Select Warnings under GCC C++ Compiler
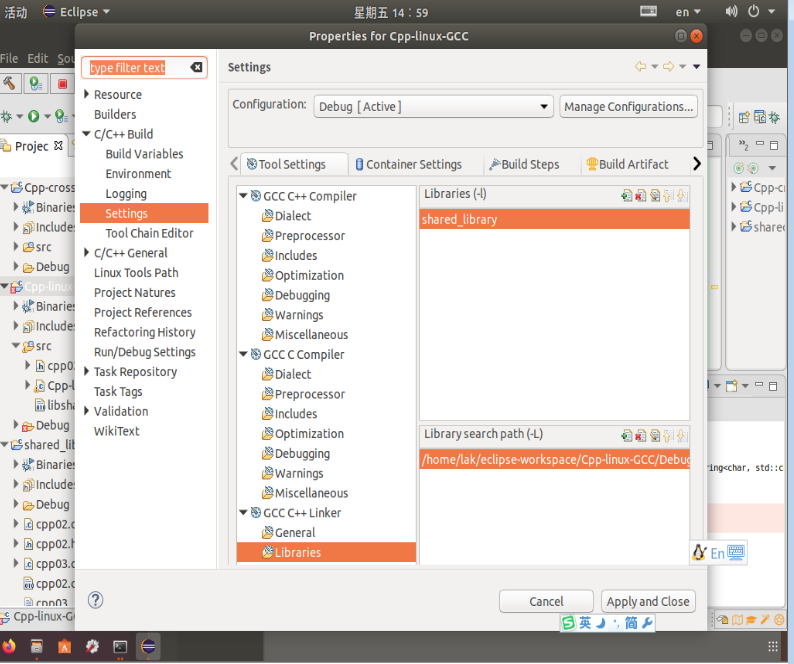The image size is (794, 664). (x=299, y=315)
